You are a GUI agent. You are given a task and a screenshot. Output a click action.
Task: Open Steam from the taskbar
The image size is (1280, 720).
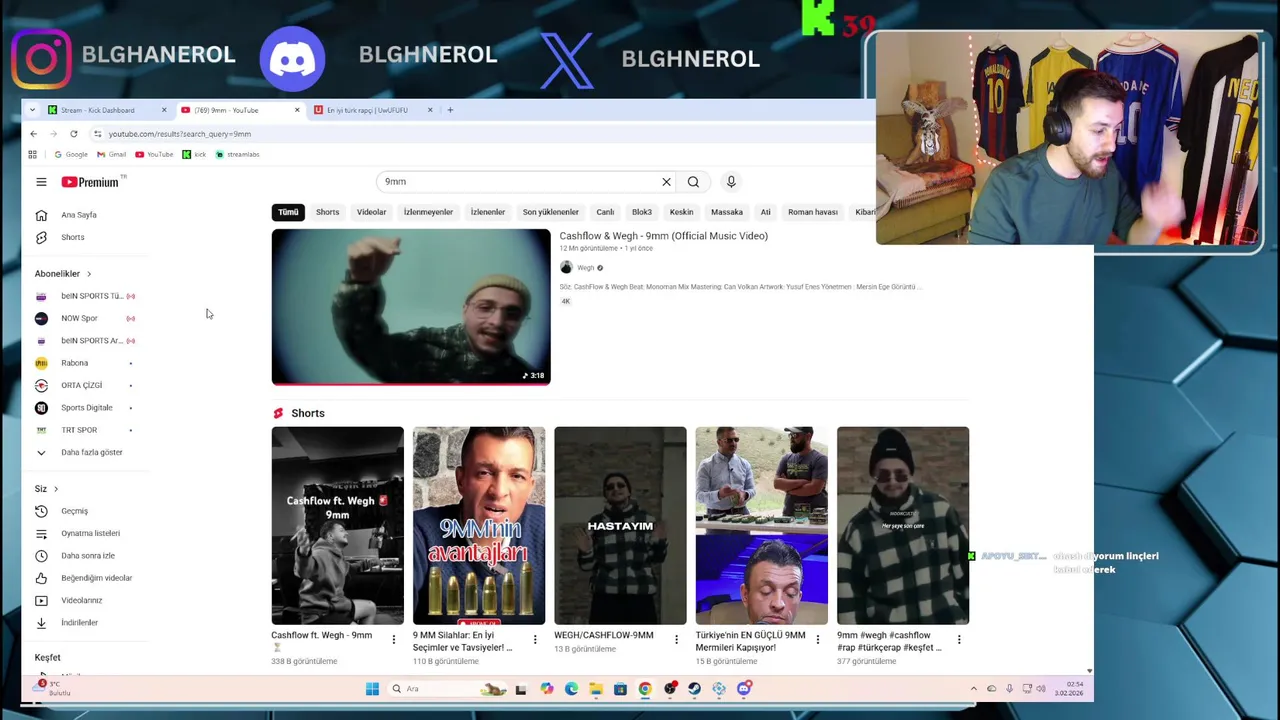point(694,689)
